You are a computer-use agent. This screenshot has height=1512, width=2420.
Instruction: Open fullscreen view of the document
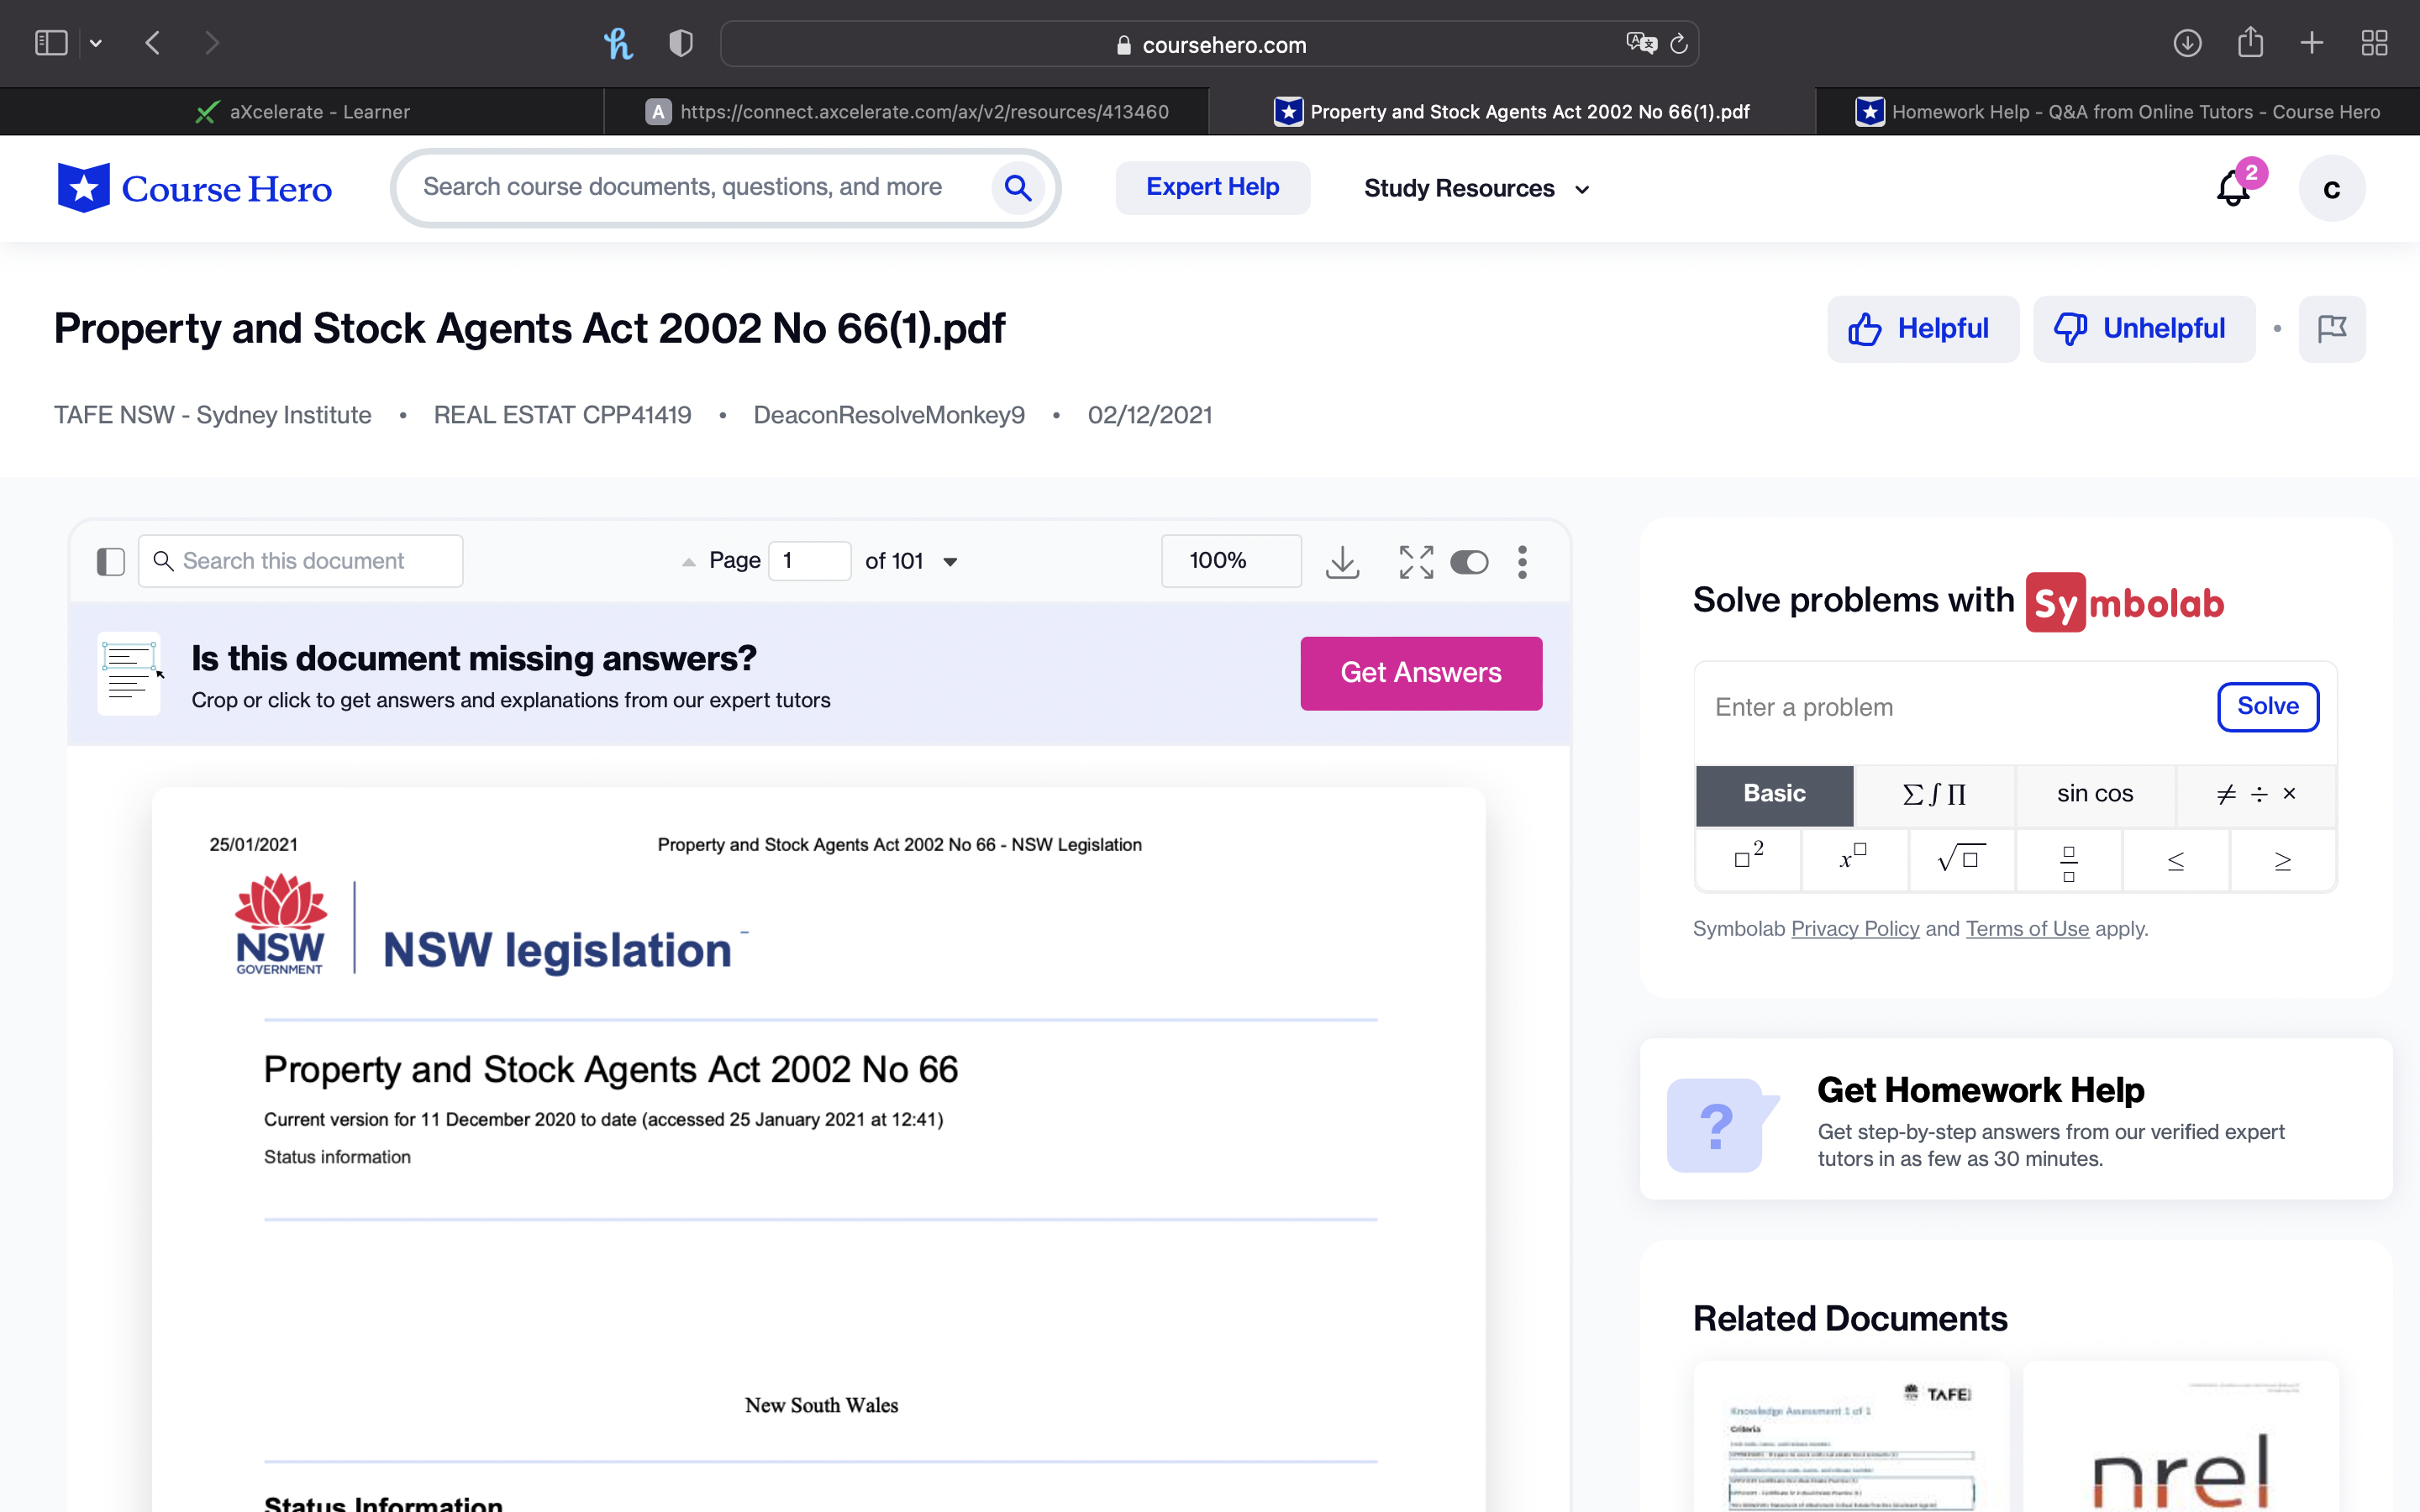1415,562
